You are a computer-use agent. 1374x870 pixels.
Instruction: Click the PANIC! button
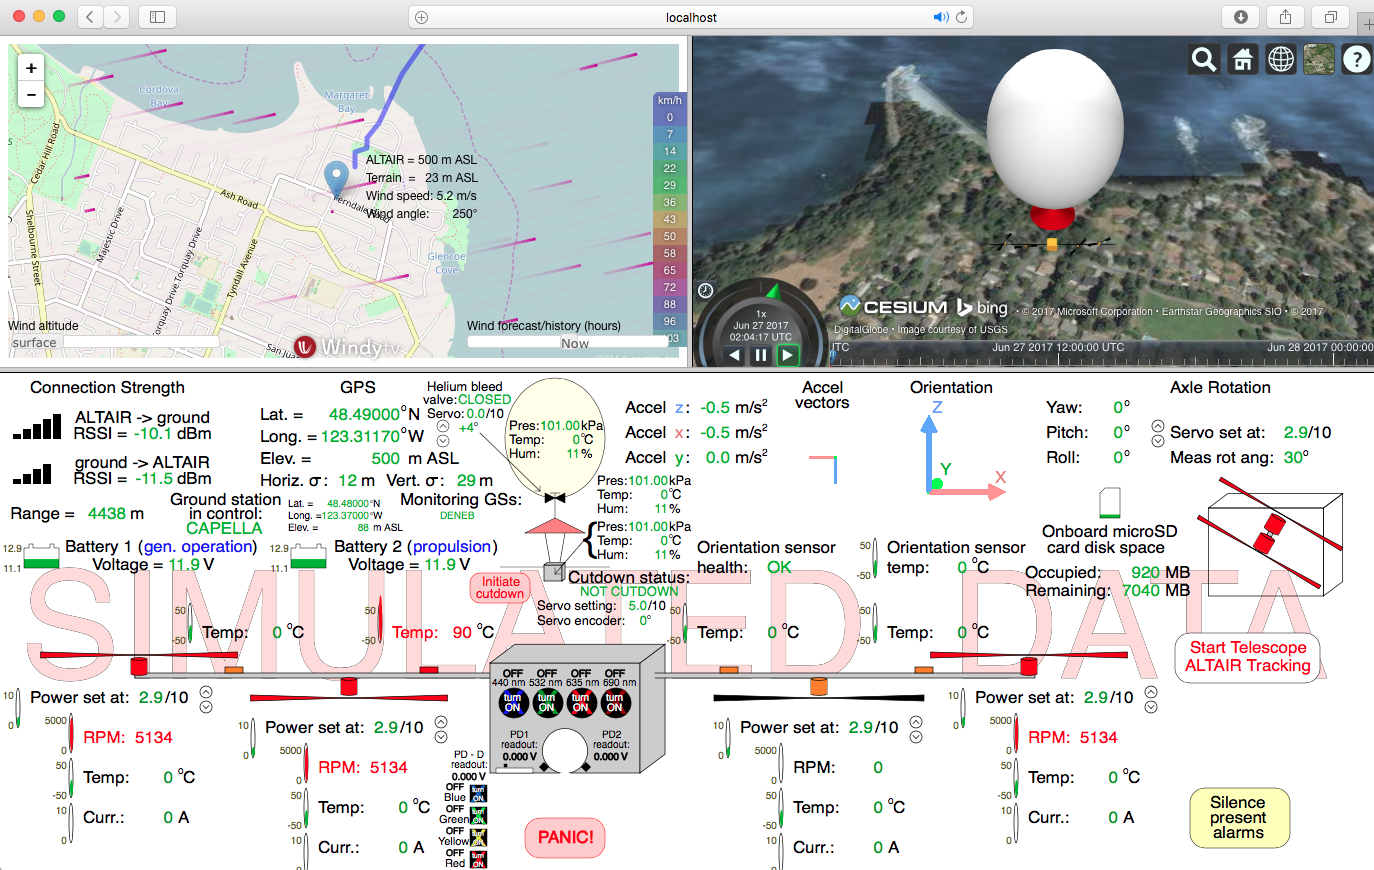coord(565,837)
